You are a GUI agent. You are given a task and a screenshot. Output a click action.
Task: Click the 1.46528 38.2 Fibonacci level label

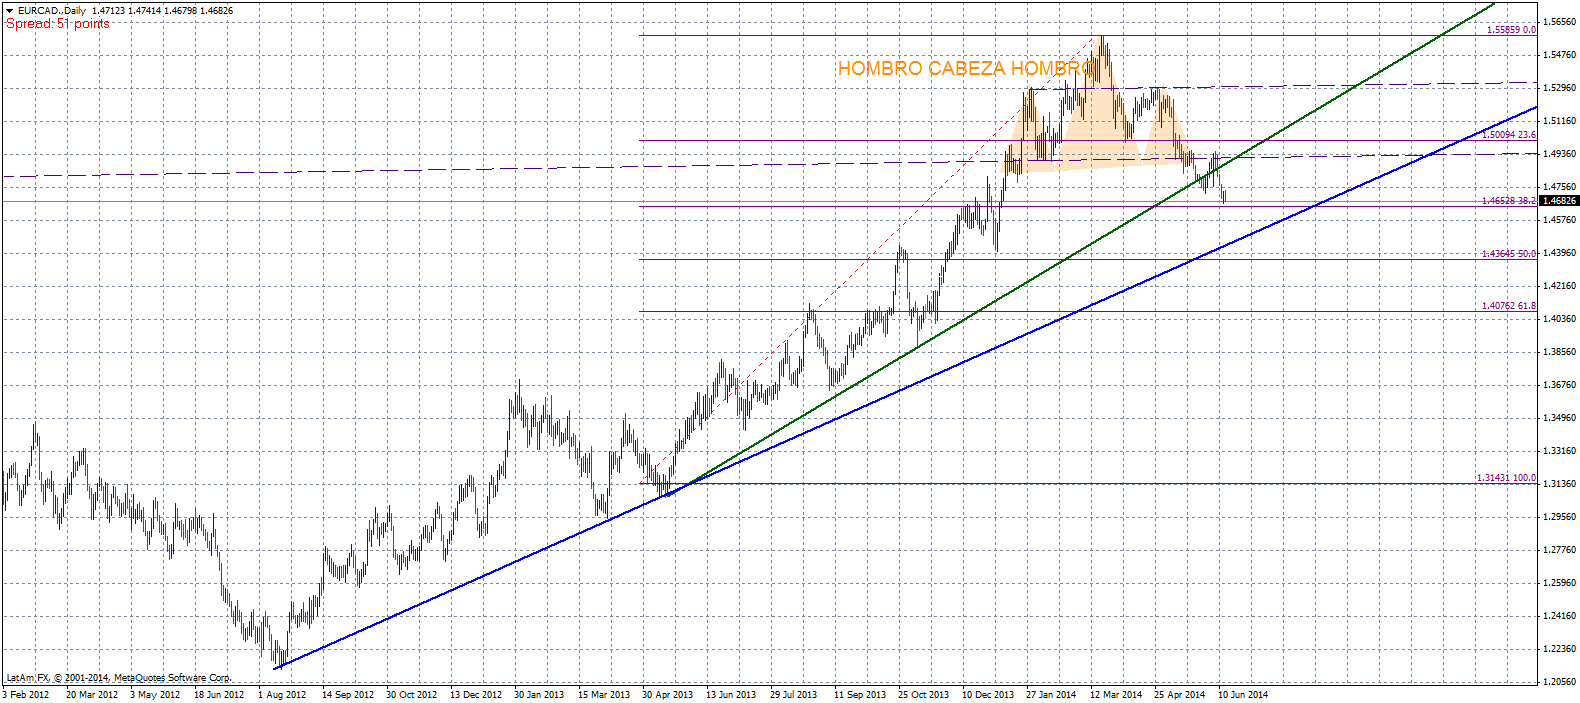(x=1508, y=201)
